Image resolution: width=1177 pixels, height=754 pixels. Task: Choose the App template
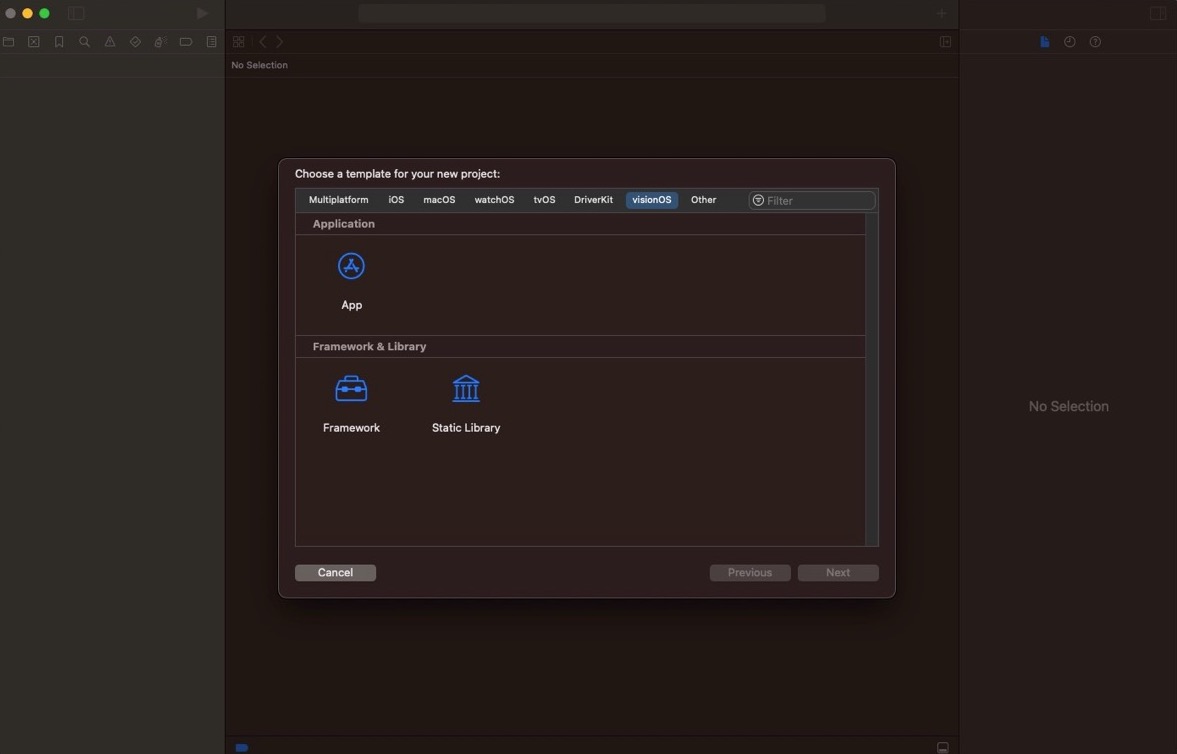pos(351,282)
